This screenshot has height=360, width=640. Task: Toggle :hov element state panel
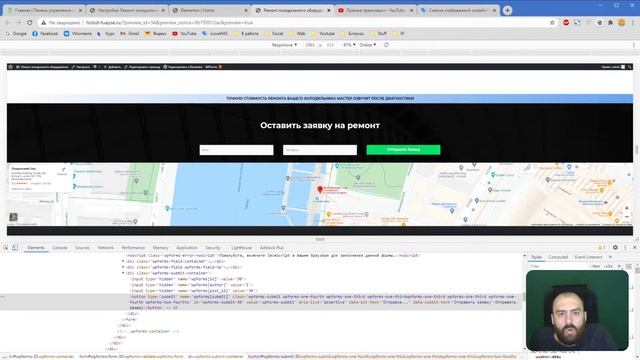click(596, 266)
